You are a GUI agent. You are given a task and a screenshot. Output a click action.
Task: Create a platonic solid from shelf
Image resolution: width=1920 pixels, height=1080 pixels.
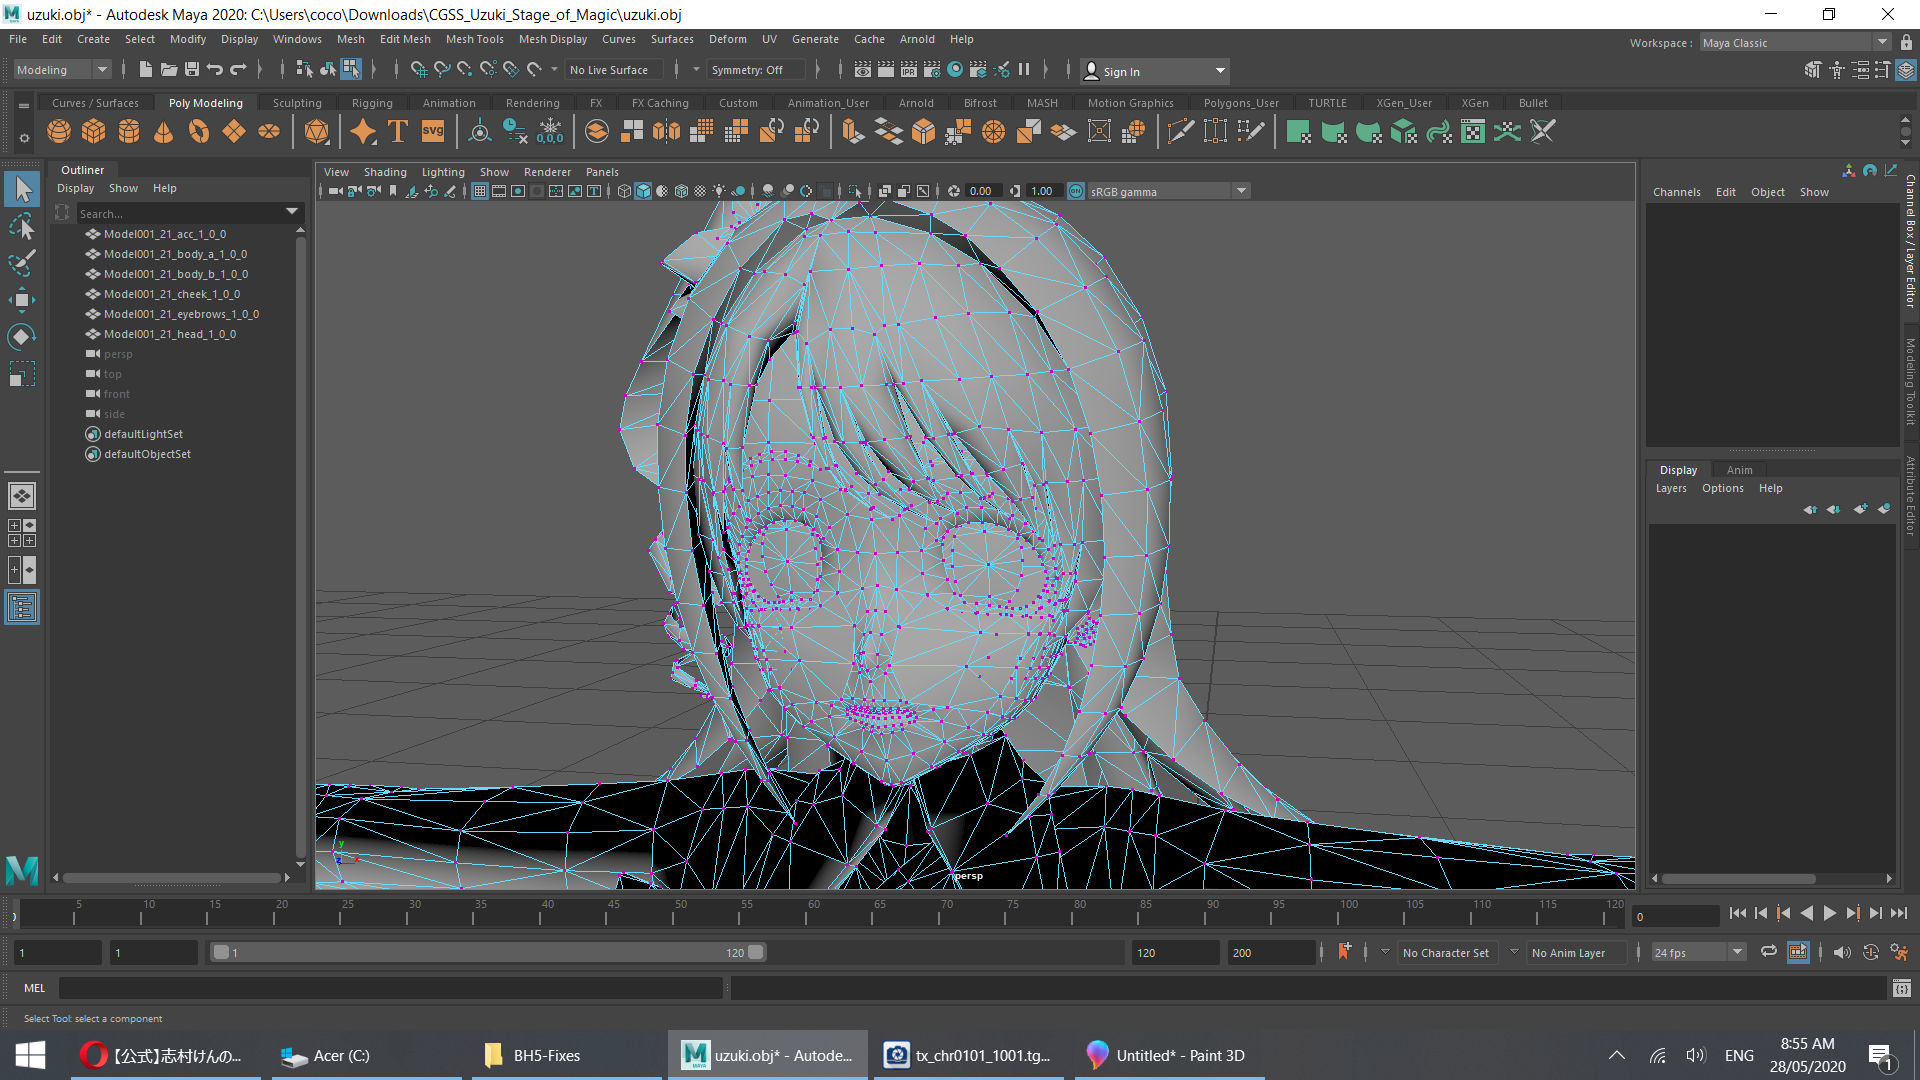(x=317, y=131)
